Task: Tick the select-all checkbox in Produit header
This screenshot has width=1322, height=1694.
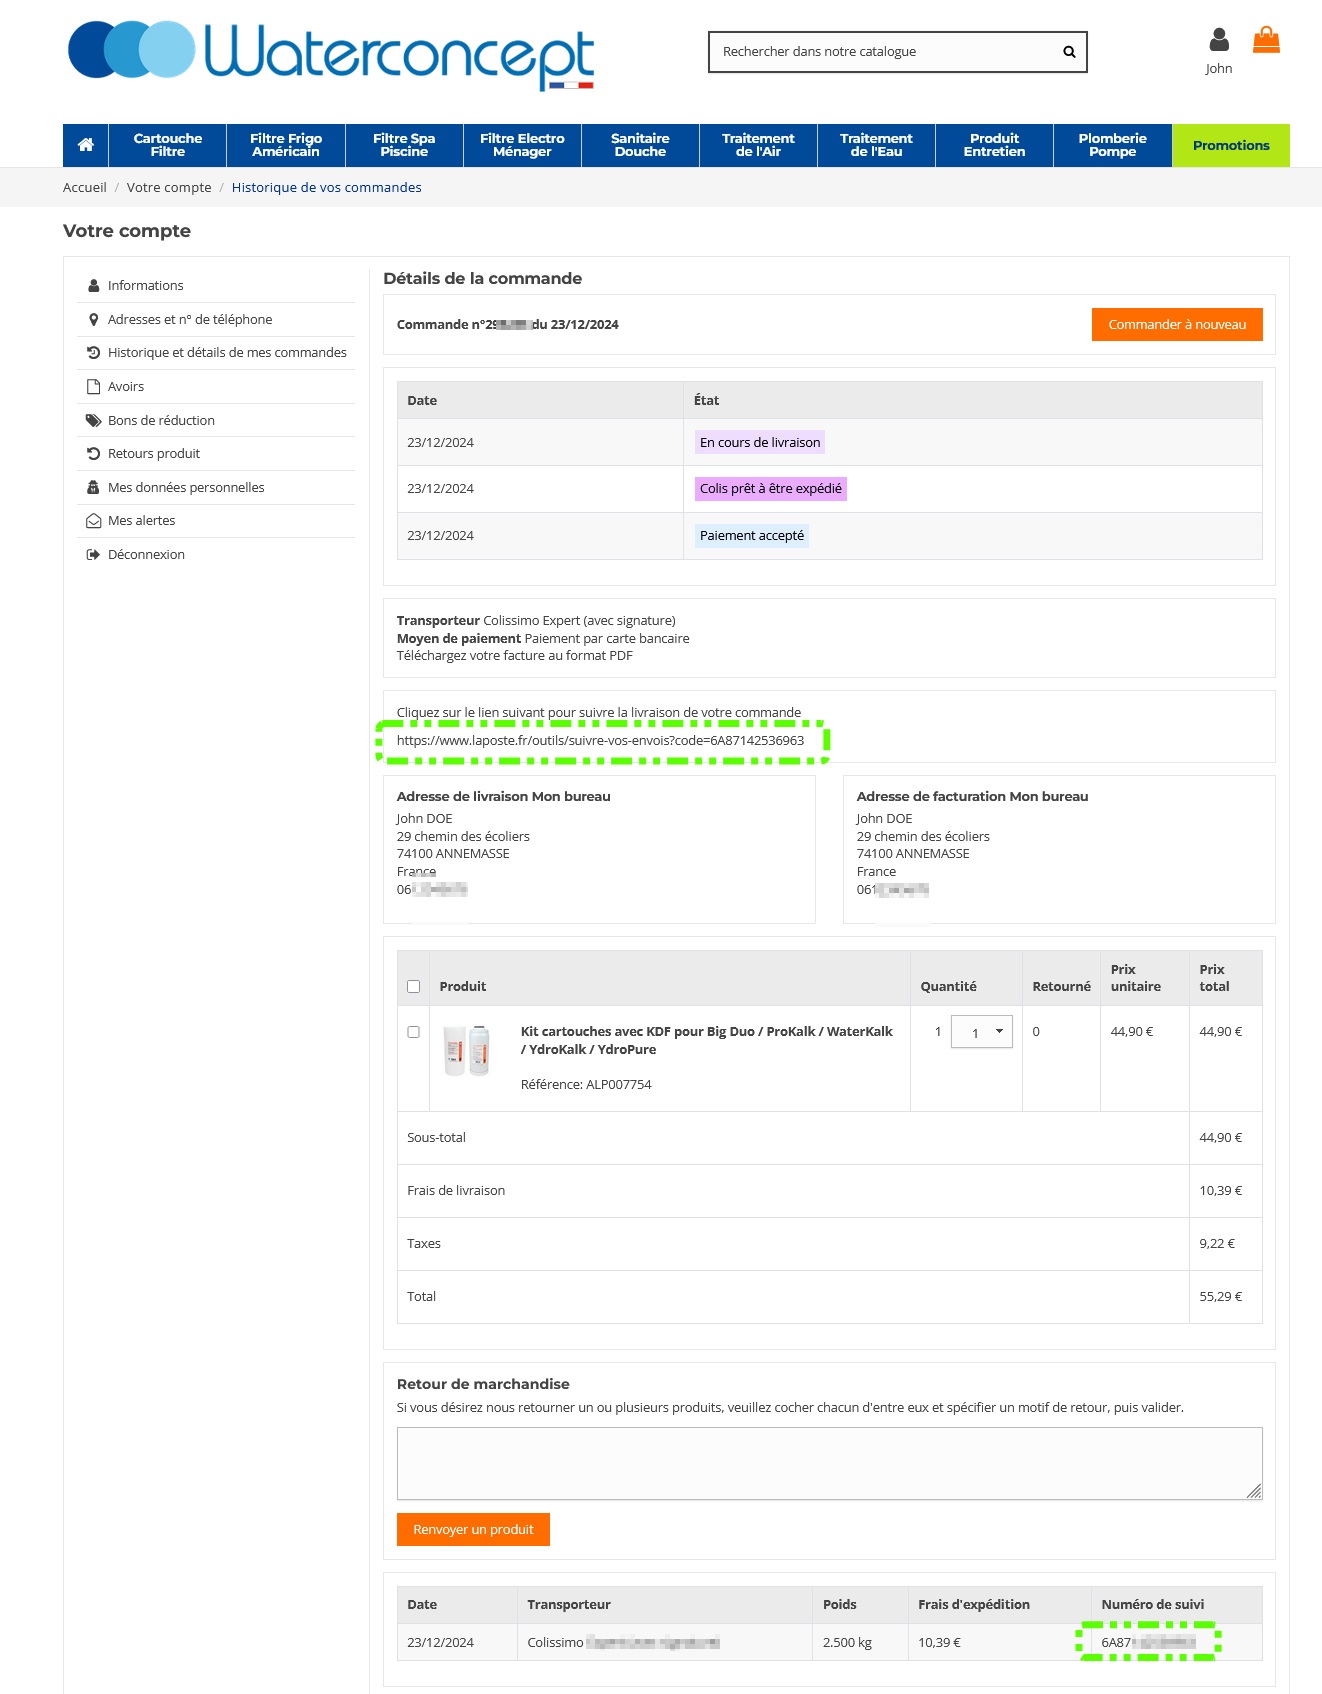Action: point(414,987)
